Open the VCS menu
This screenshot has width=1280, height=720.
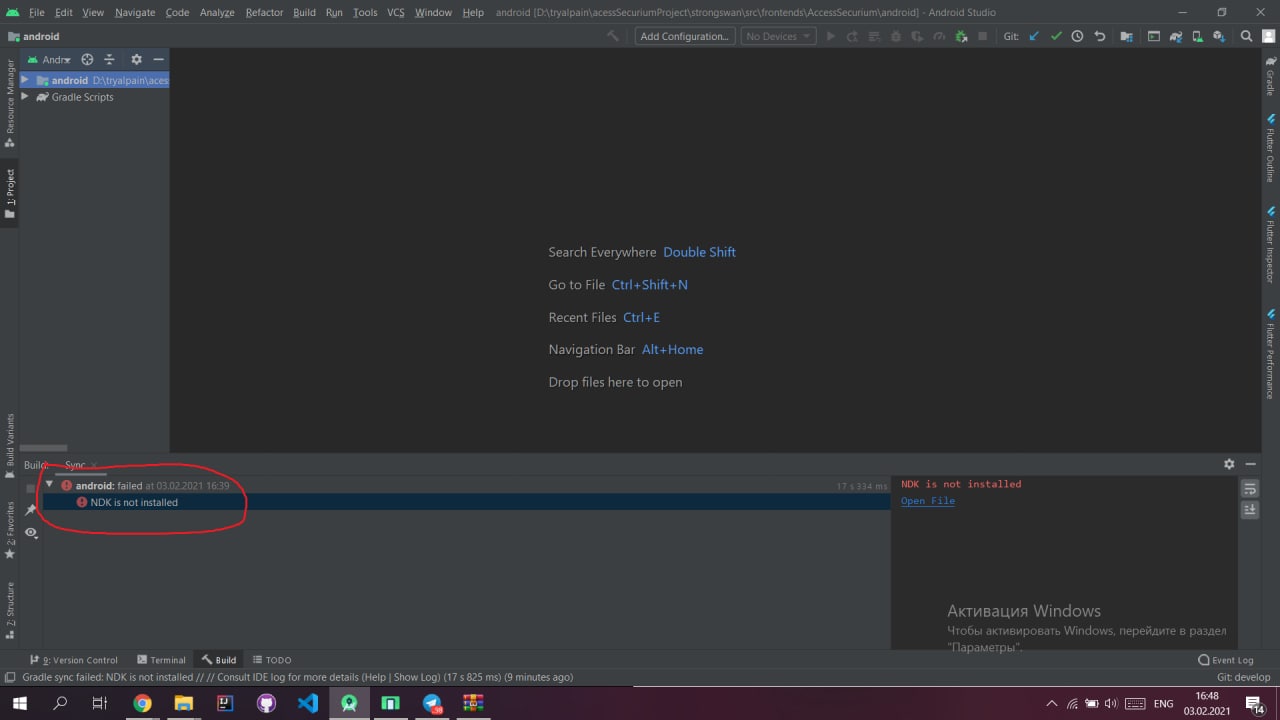[x=396, y=12]
